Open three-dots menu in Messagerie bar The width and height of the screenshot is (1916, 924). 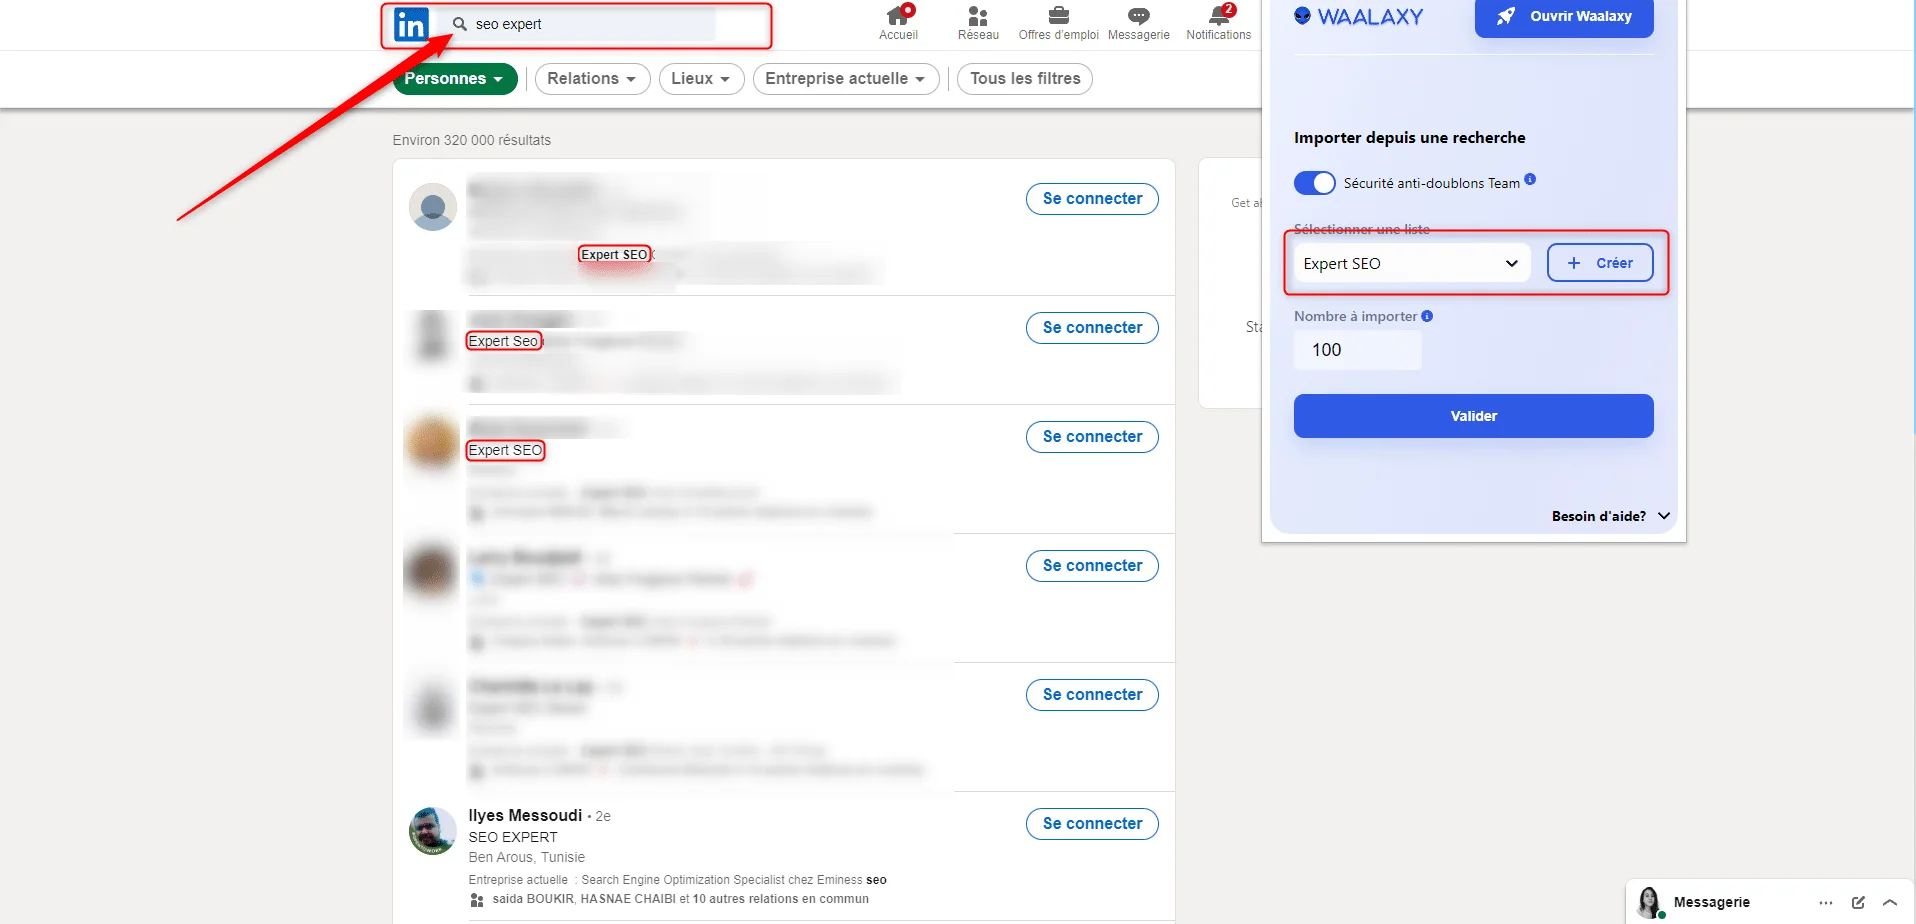(1826, 902)
